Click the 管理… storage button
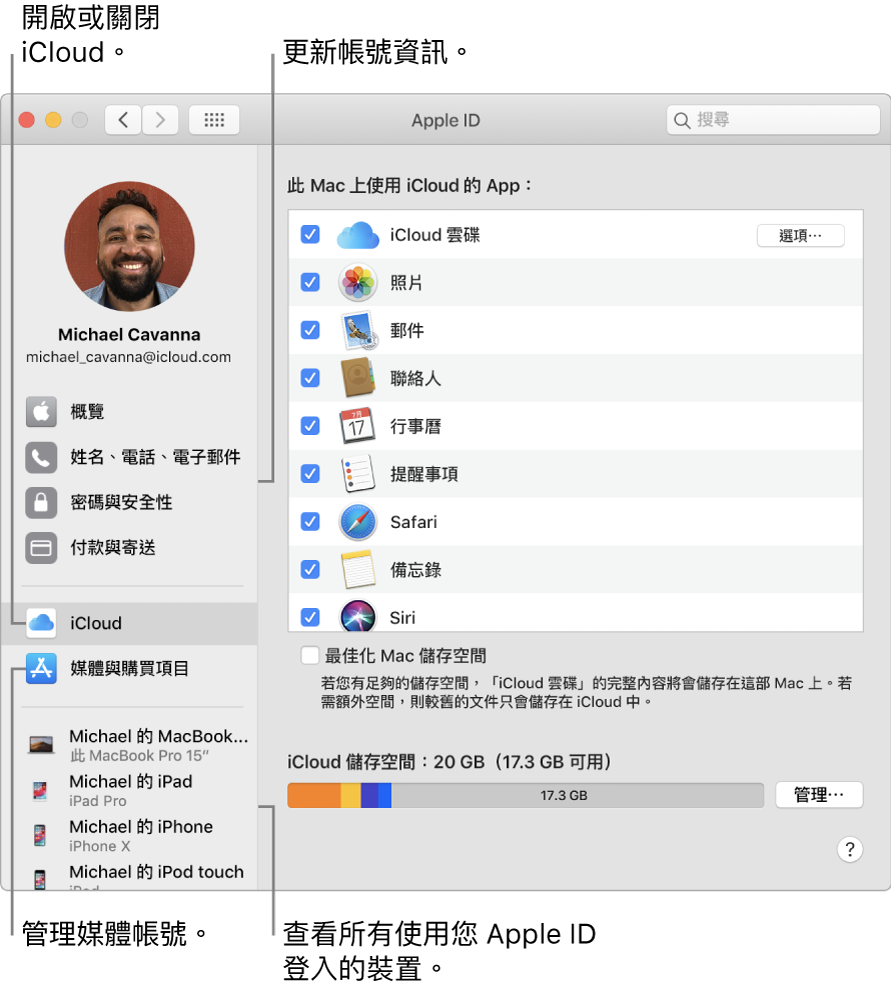891x992 pixels. tap(819, 795)
